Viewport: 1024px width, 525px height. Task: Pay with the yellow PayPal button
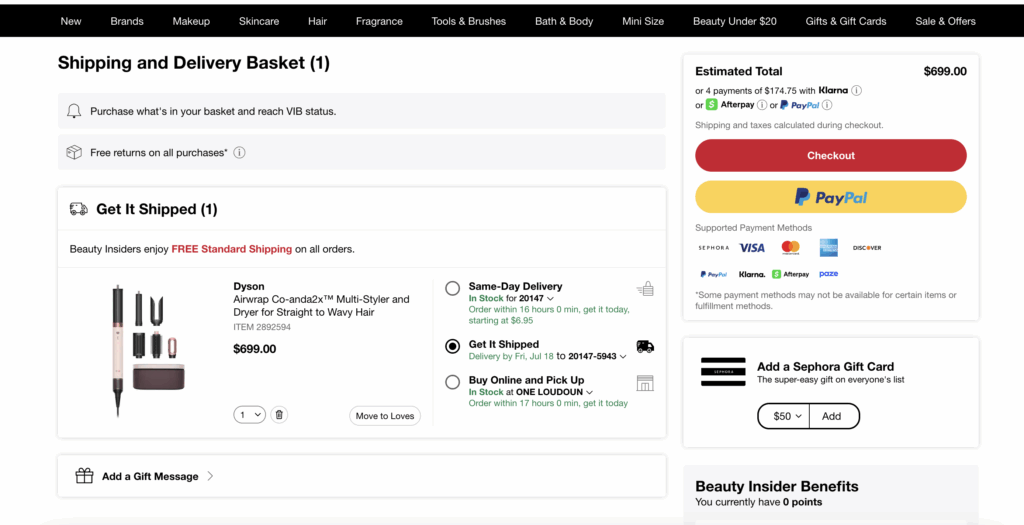click(x=830, y=197)
